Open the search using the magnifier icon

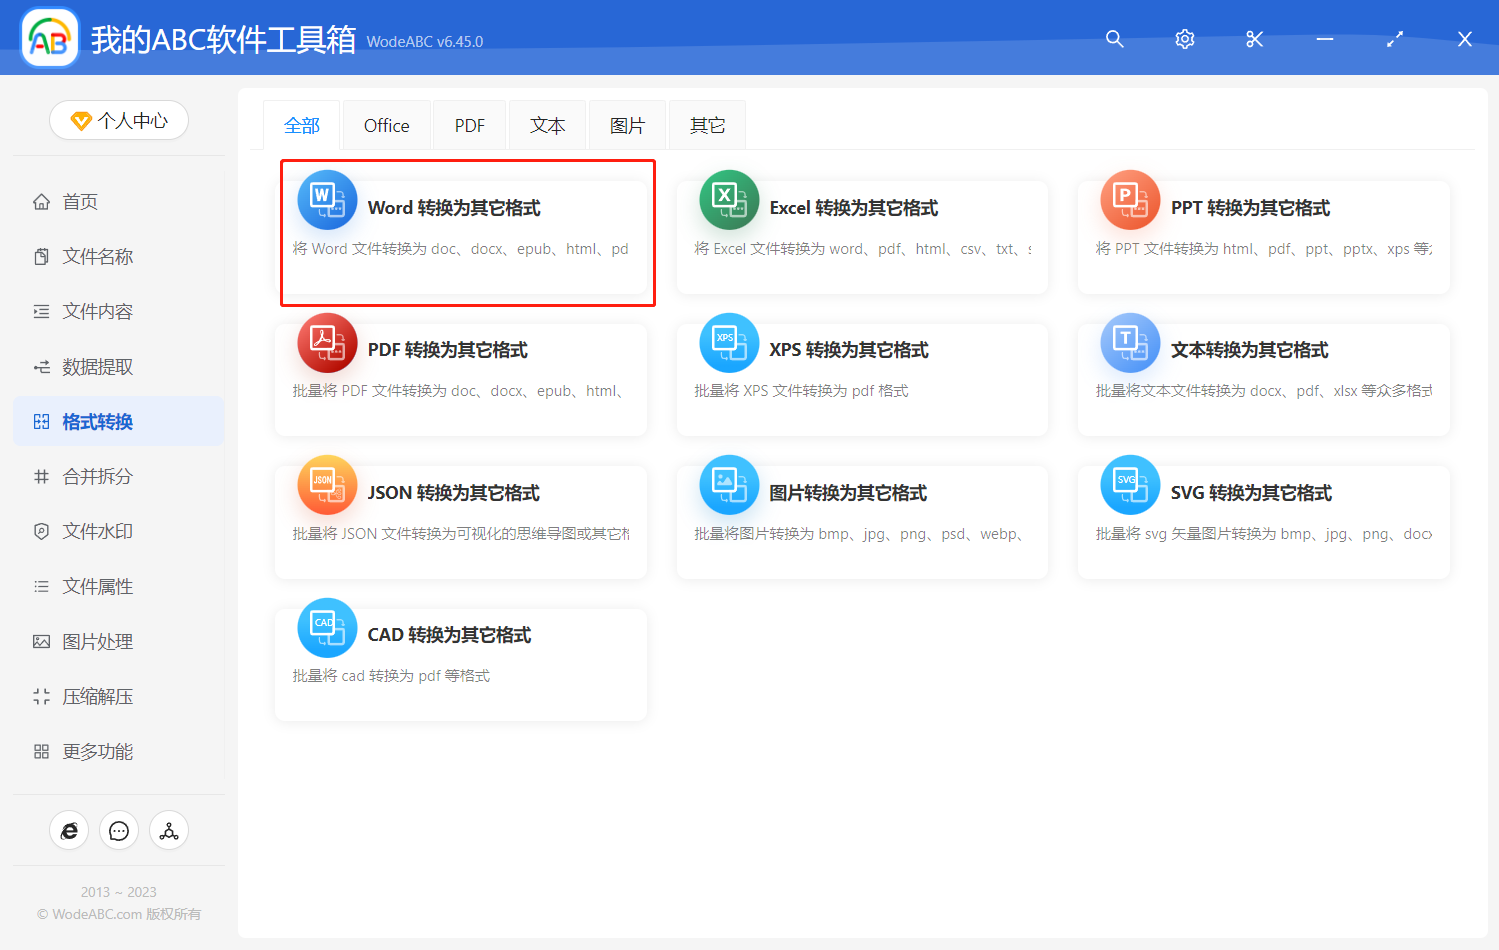tap(1114, 39)
